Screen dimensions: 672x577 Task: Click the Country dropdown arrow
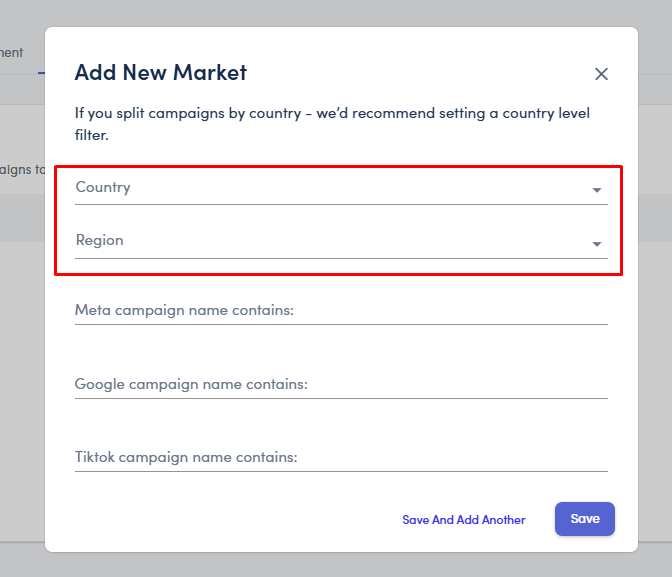(x=597, y=190)
